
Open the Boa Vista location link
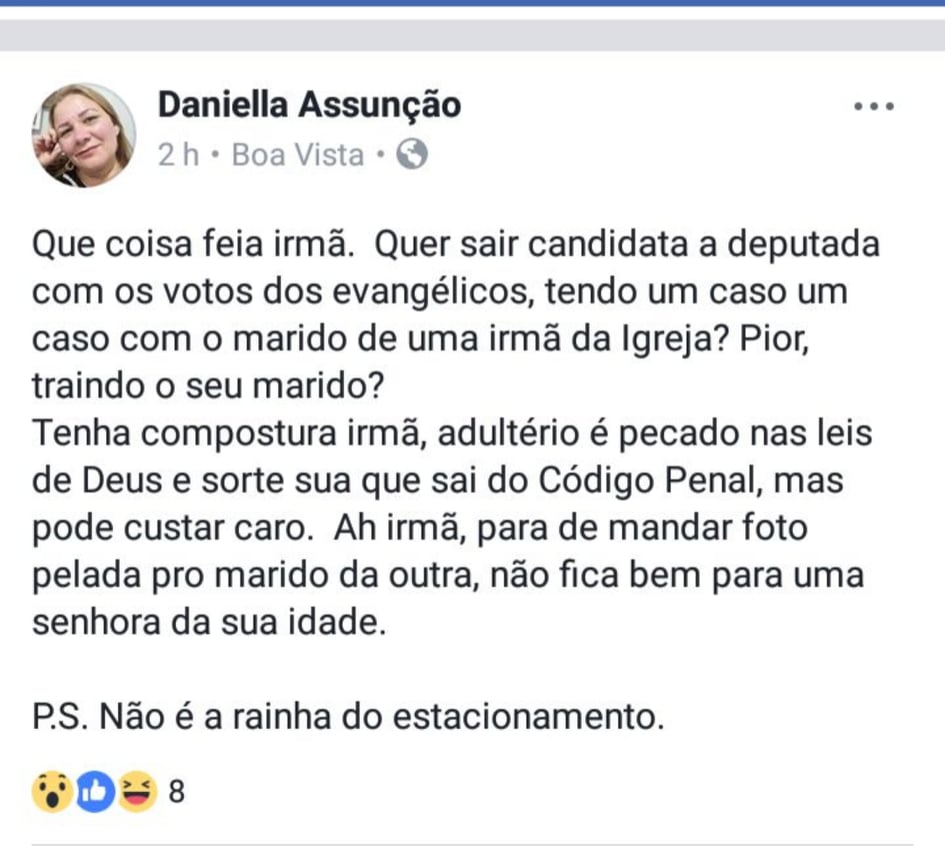tap(298, 155)
